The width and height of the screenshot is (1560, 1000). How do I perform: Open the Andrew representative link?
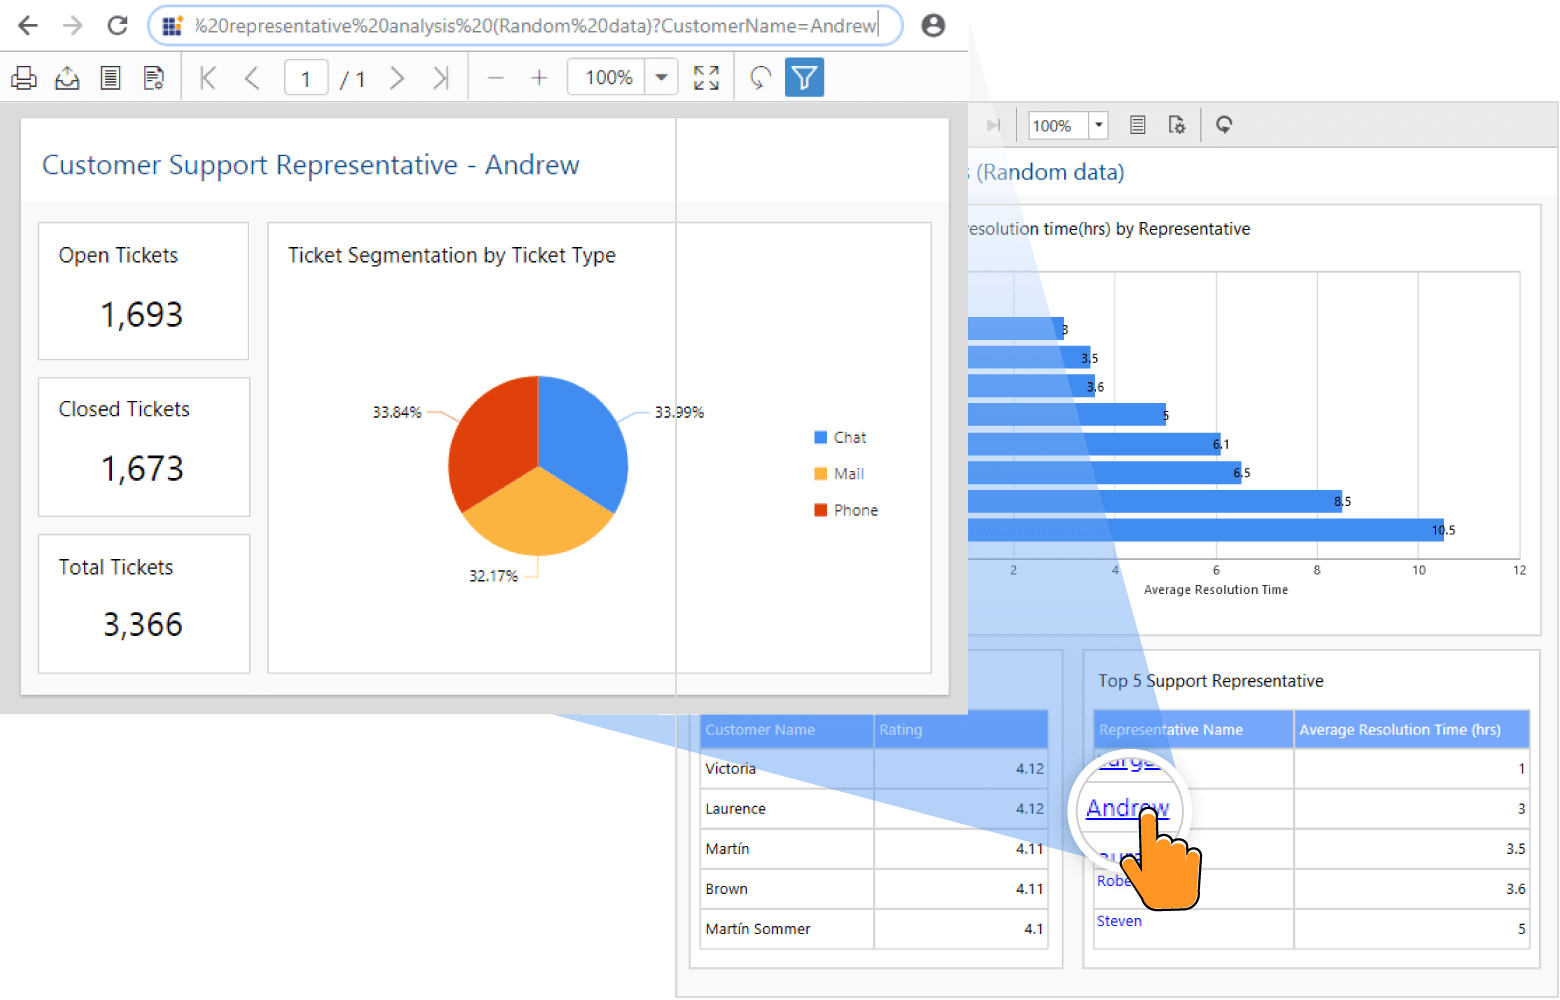coord(1126,808)
